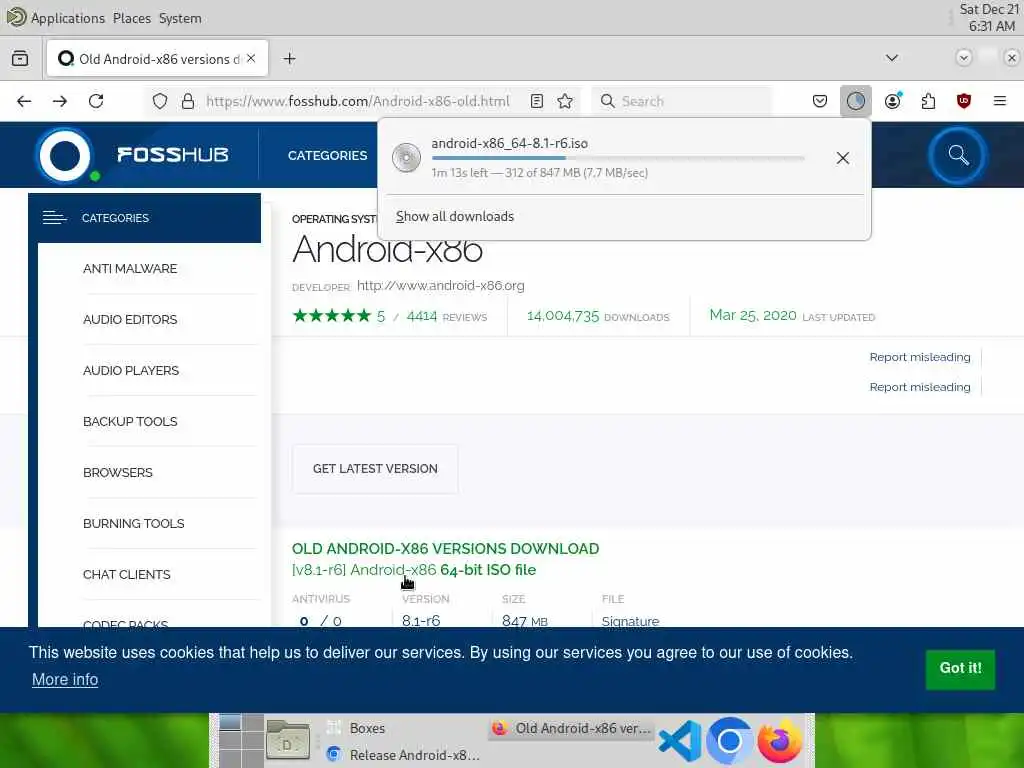Show site security lock info

(188, 101)
